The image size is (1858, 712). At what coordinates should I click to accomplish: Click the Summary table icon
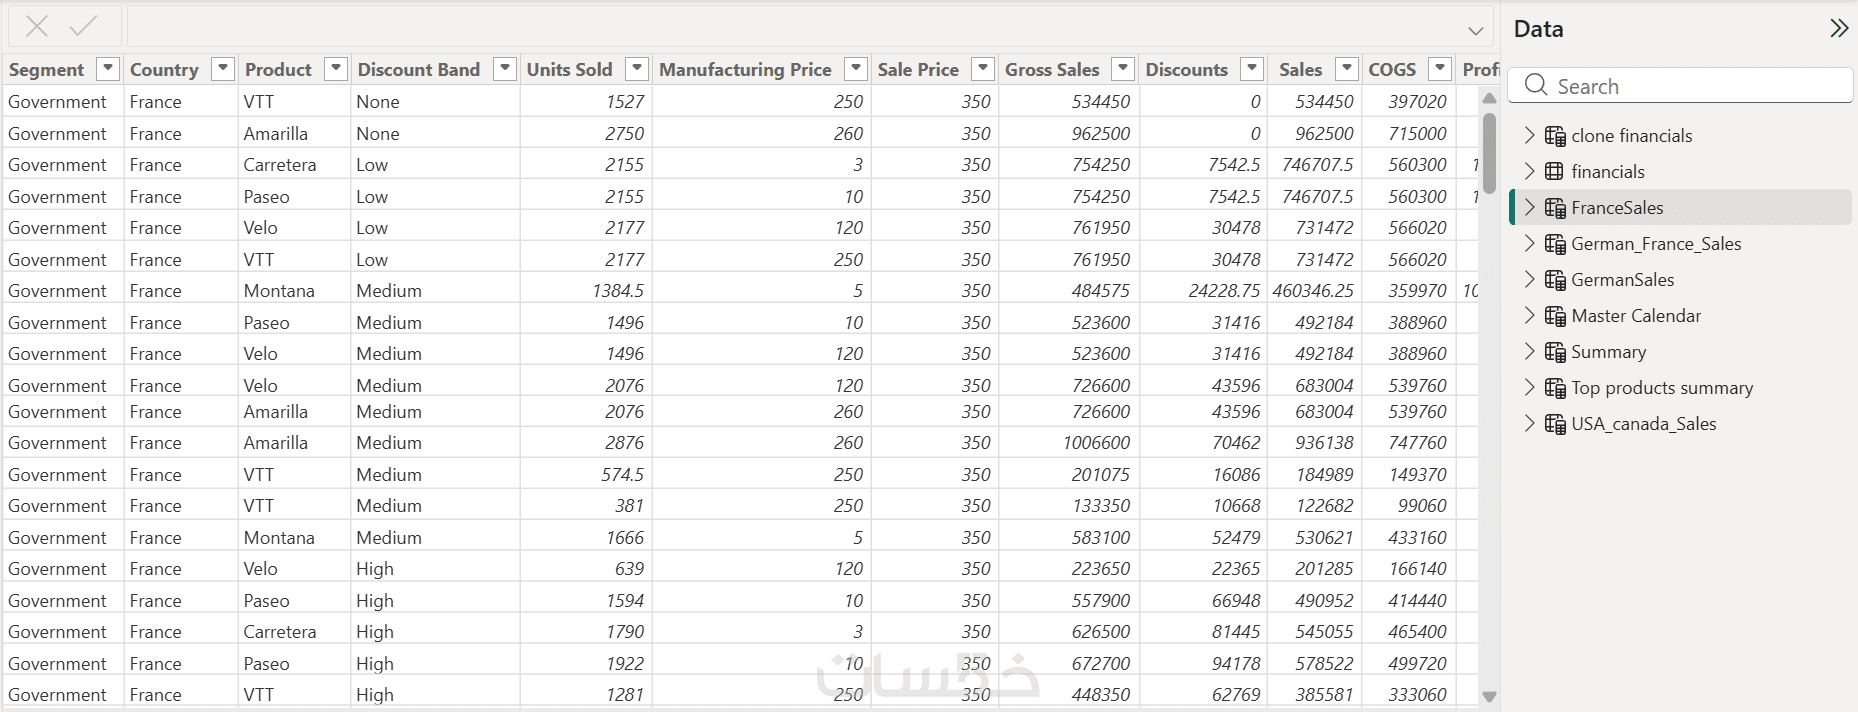[x=1555, y=352]
